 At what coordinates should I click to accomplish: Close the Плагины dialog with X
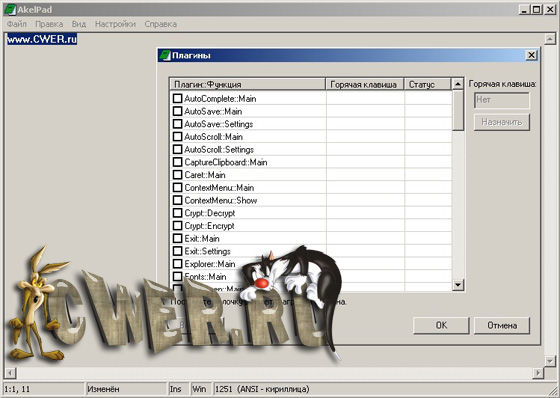531,55
